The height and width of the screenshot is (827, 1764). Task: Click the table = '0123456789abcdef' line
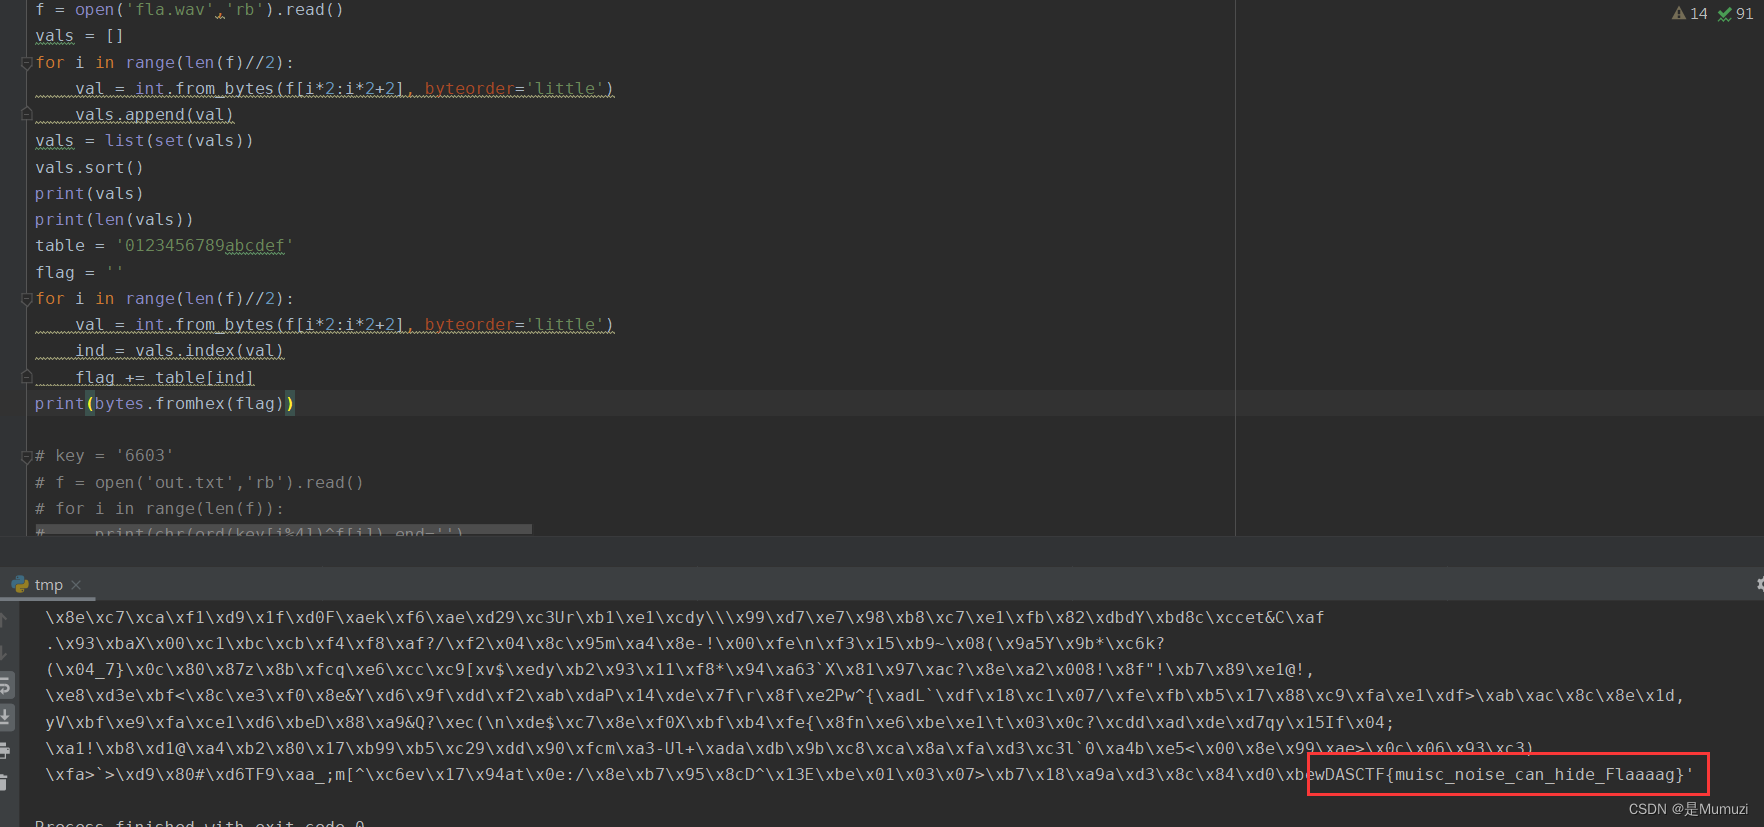point(164,245)
